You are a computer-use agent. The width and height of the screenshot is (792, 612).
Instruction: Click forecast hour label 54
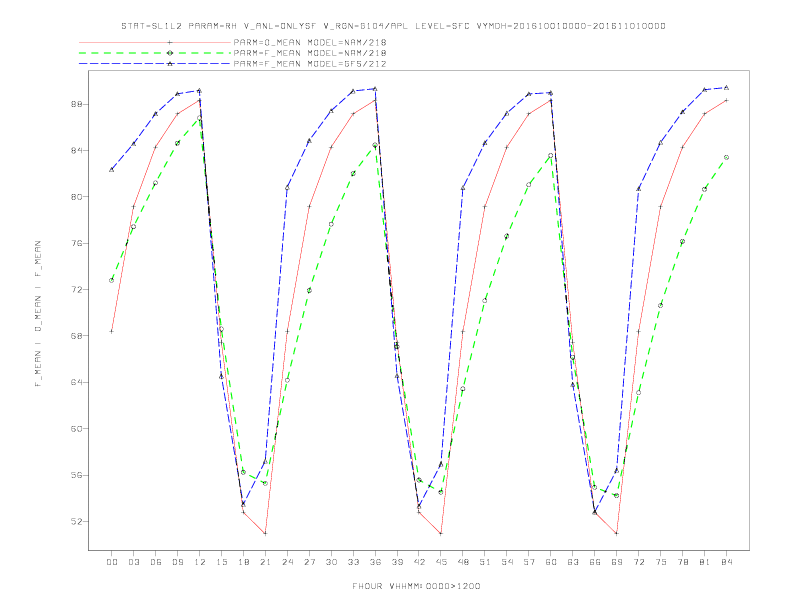click(x=507, y=562)
